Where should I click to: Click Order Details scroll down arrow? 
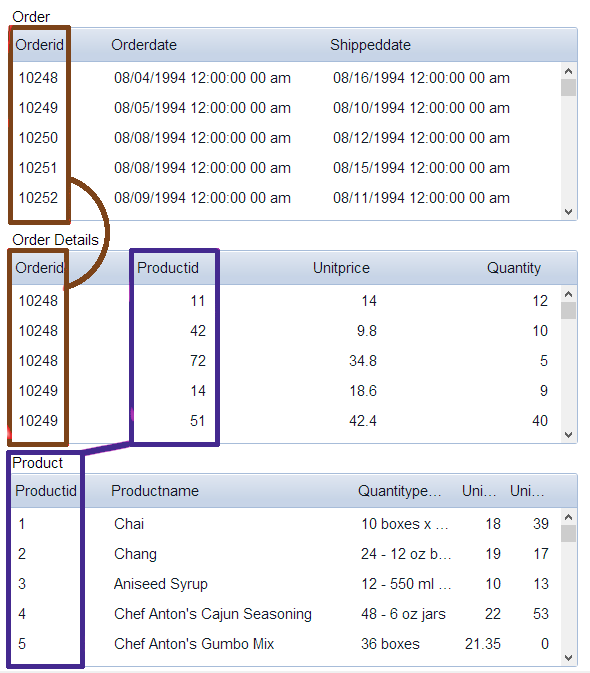568,435
